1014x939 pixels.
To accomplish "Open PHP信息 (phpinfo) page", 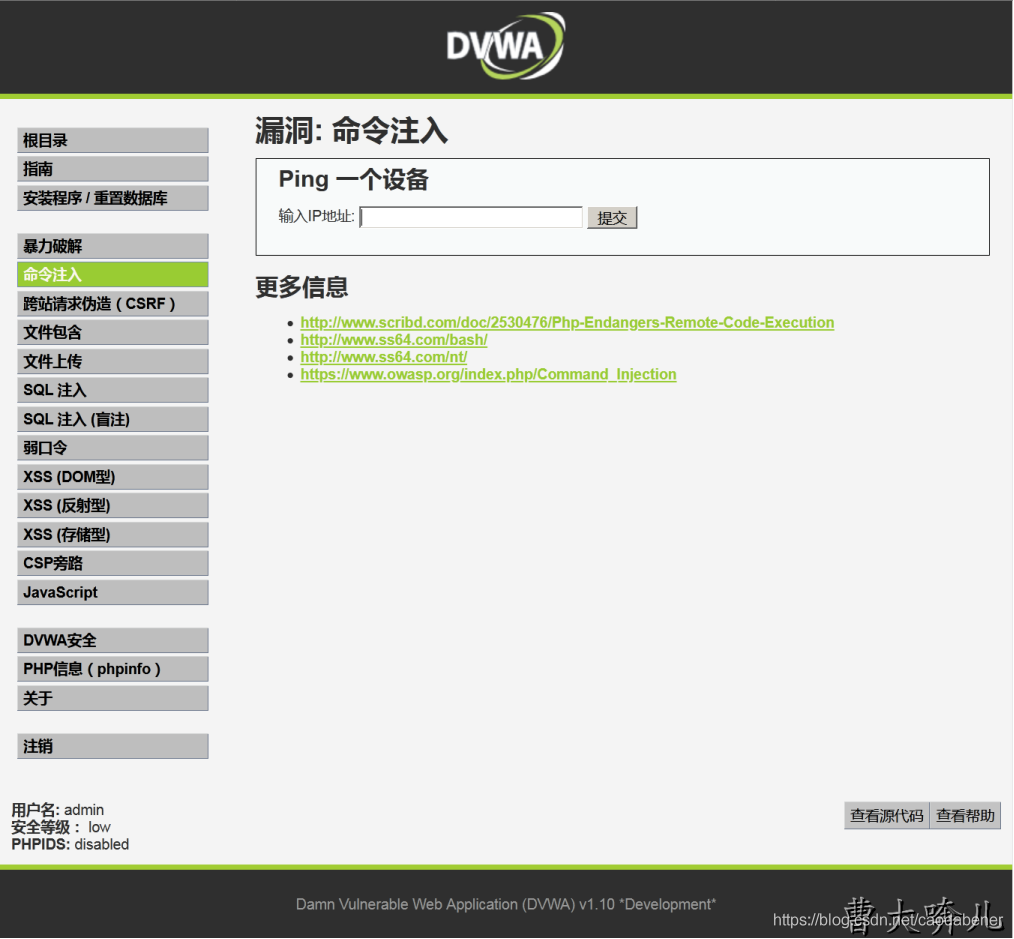I will [x=113, y=669].
